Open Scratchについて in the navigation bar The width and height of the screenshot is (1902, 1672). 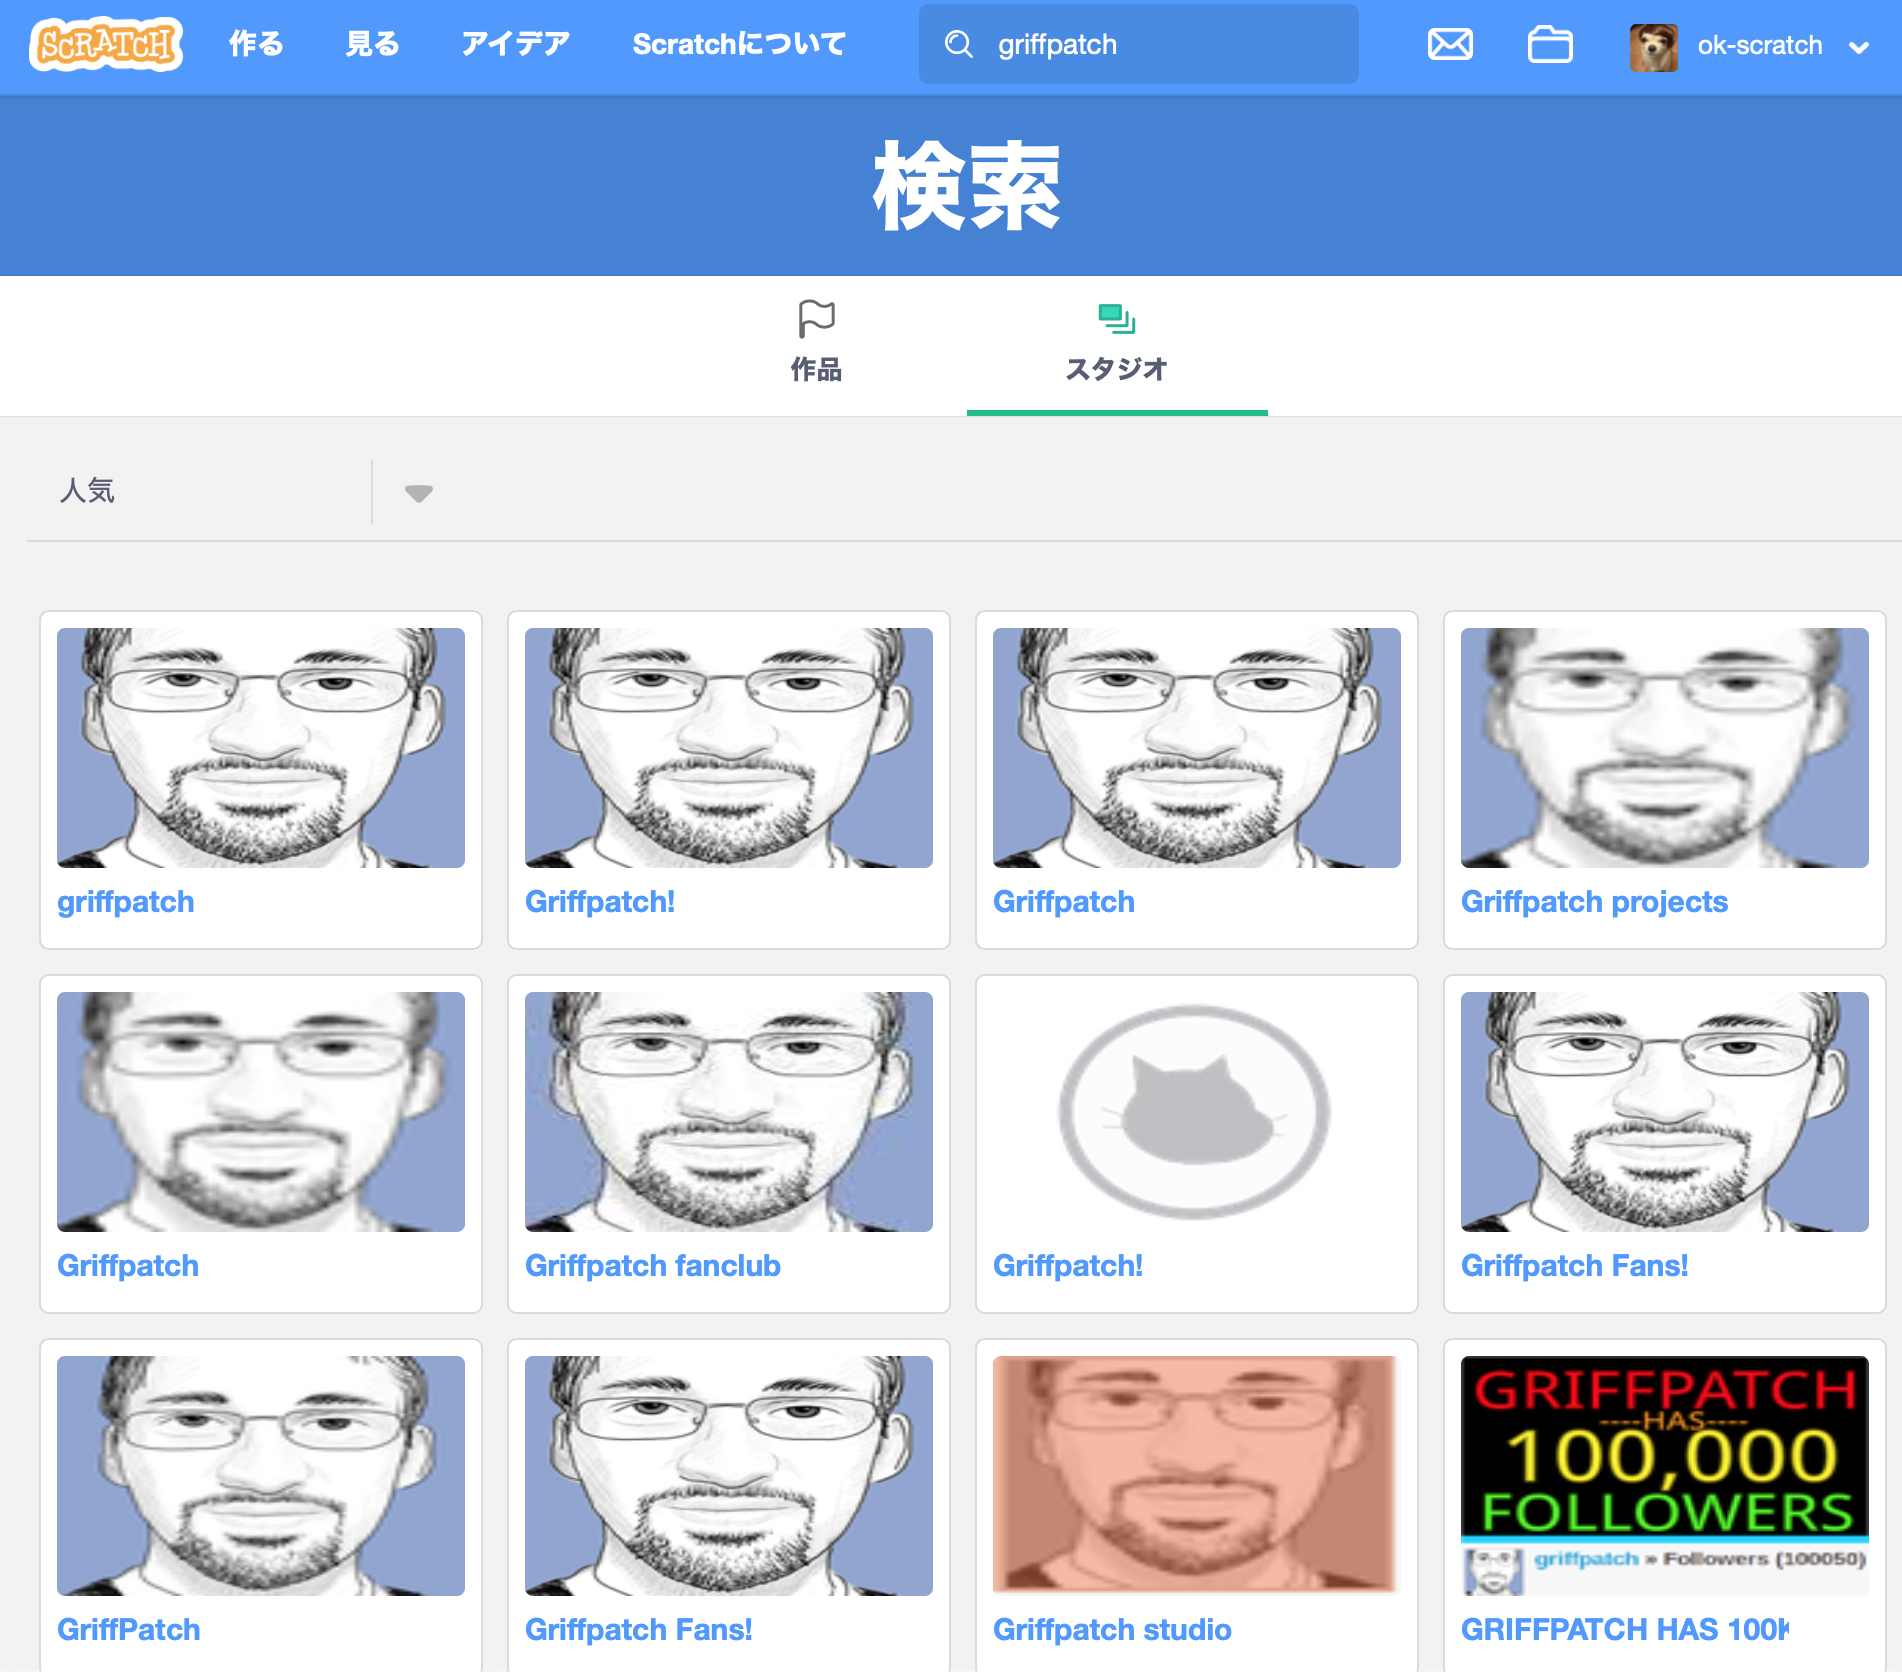coord(739,45)
